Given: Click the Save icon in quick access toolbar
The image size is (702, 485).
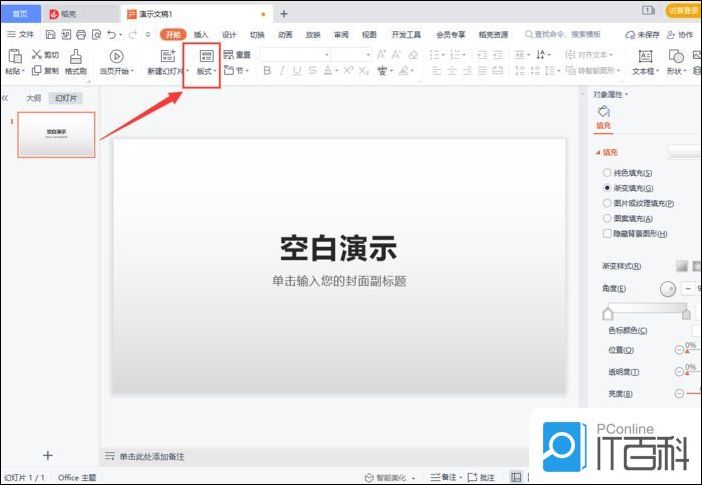Looking at the screenshot, I should (51, 34).
